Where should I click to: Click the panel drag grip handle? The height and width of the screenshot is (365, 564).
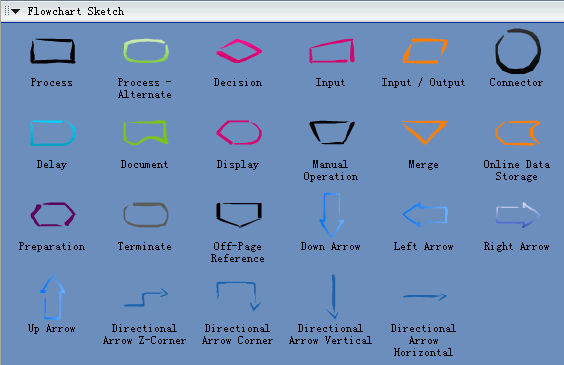(7, 11)
